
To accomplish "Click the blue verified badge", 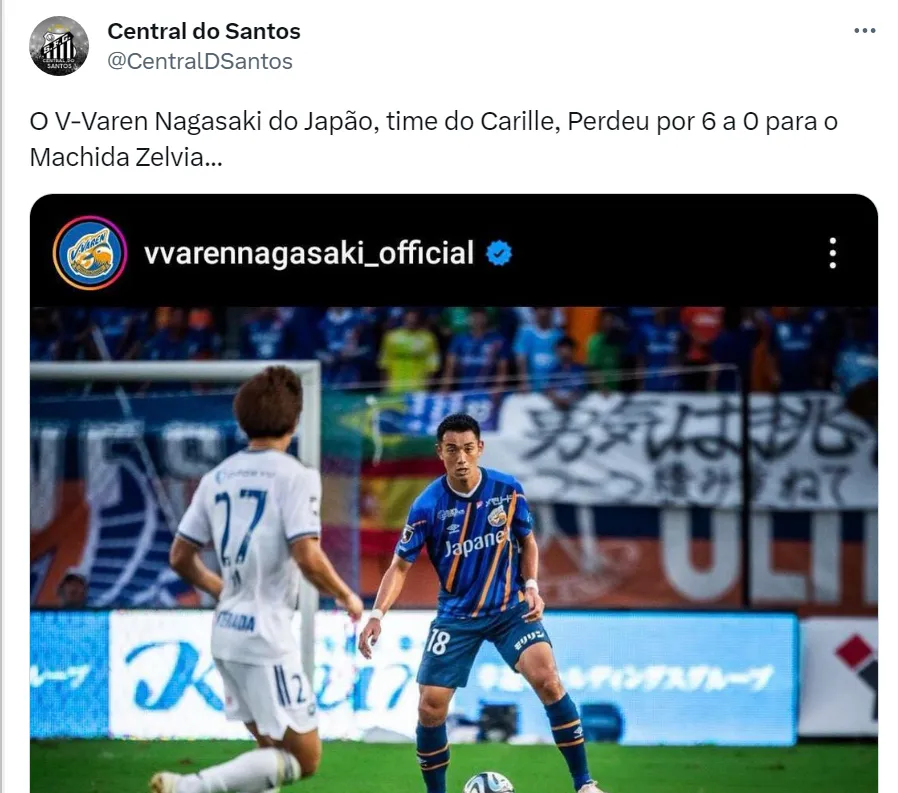I will [x=499, y=253].
